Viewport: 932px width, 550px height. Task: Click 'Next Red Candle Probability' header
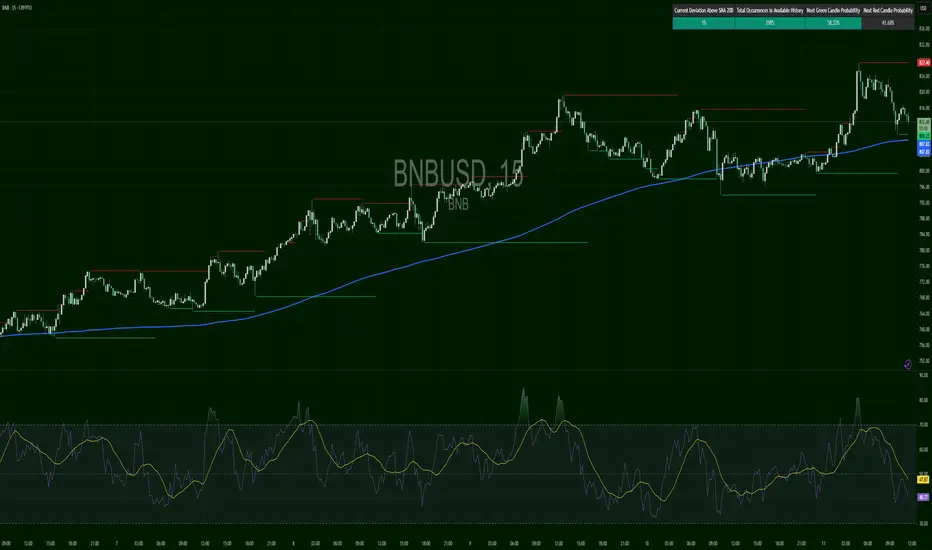[x=888, y=11]
